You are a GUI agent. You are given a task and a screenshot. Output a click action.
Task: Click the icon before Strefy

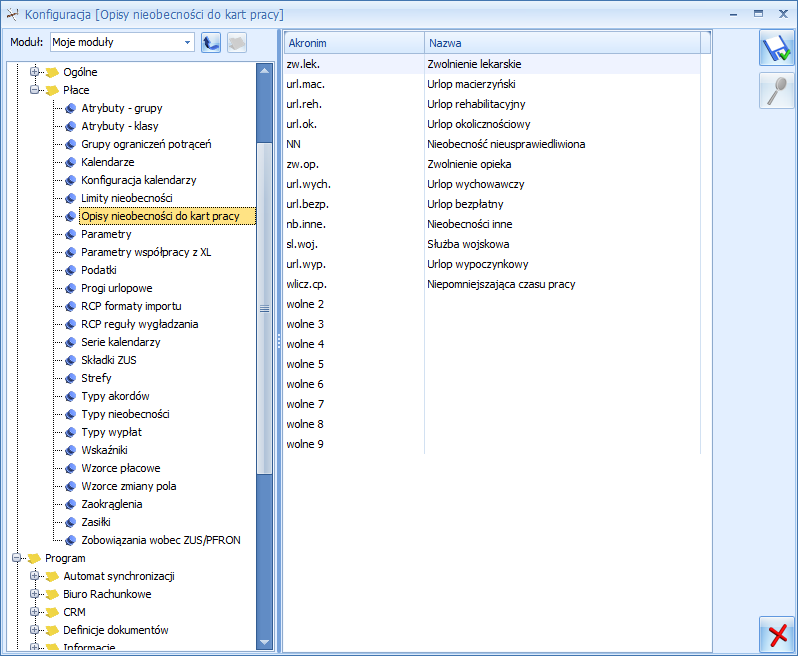click(71, 379)
